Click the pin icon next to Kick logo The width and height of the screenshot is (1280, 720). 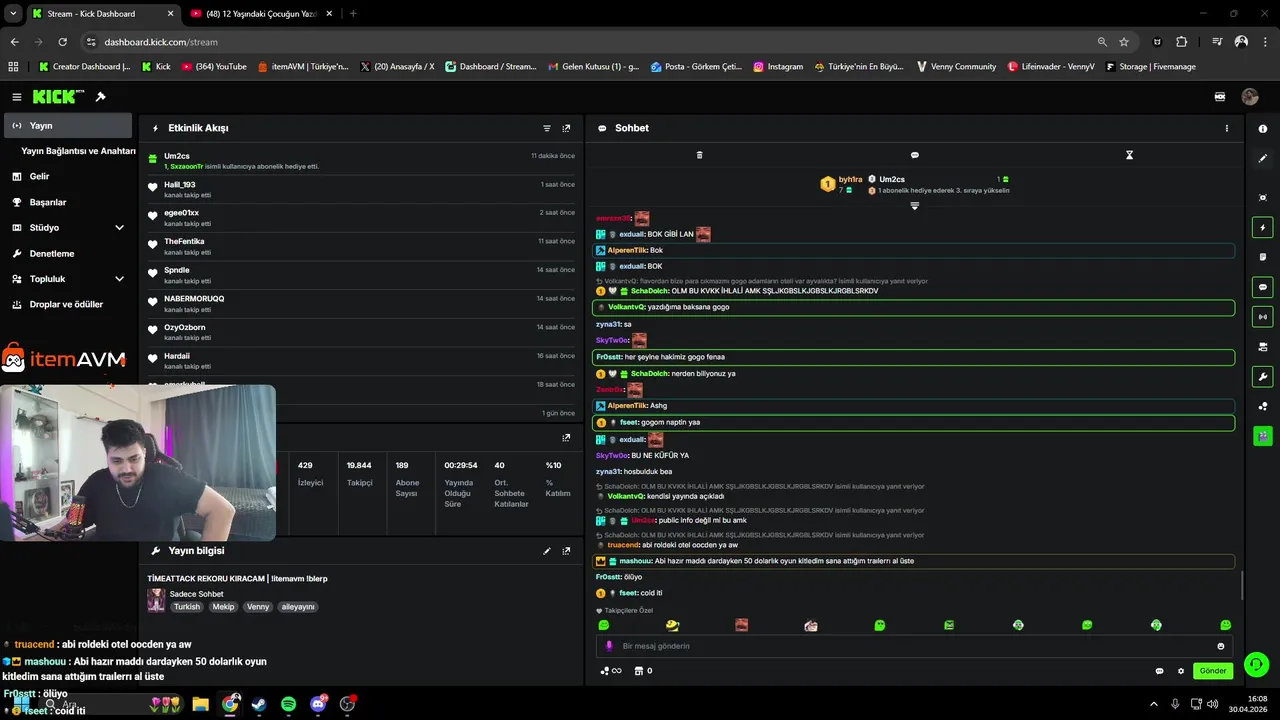(100, 97)
